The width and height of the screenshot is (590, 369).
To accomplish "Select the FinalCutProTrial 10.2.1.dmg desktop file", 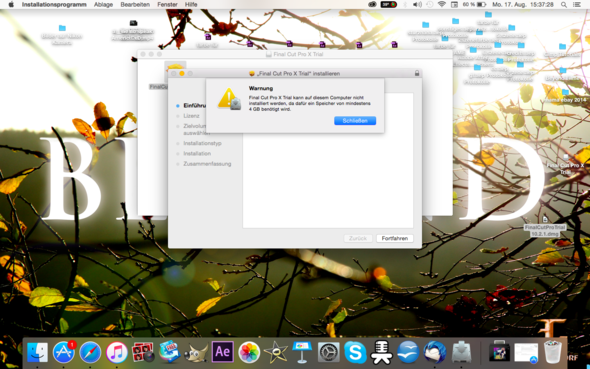I will 545,226.
